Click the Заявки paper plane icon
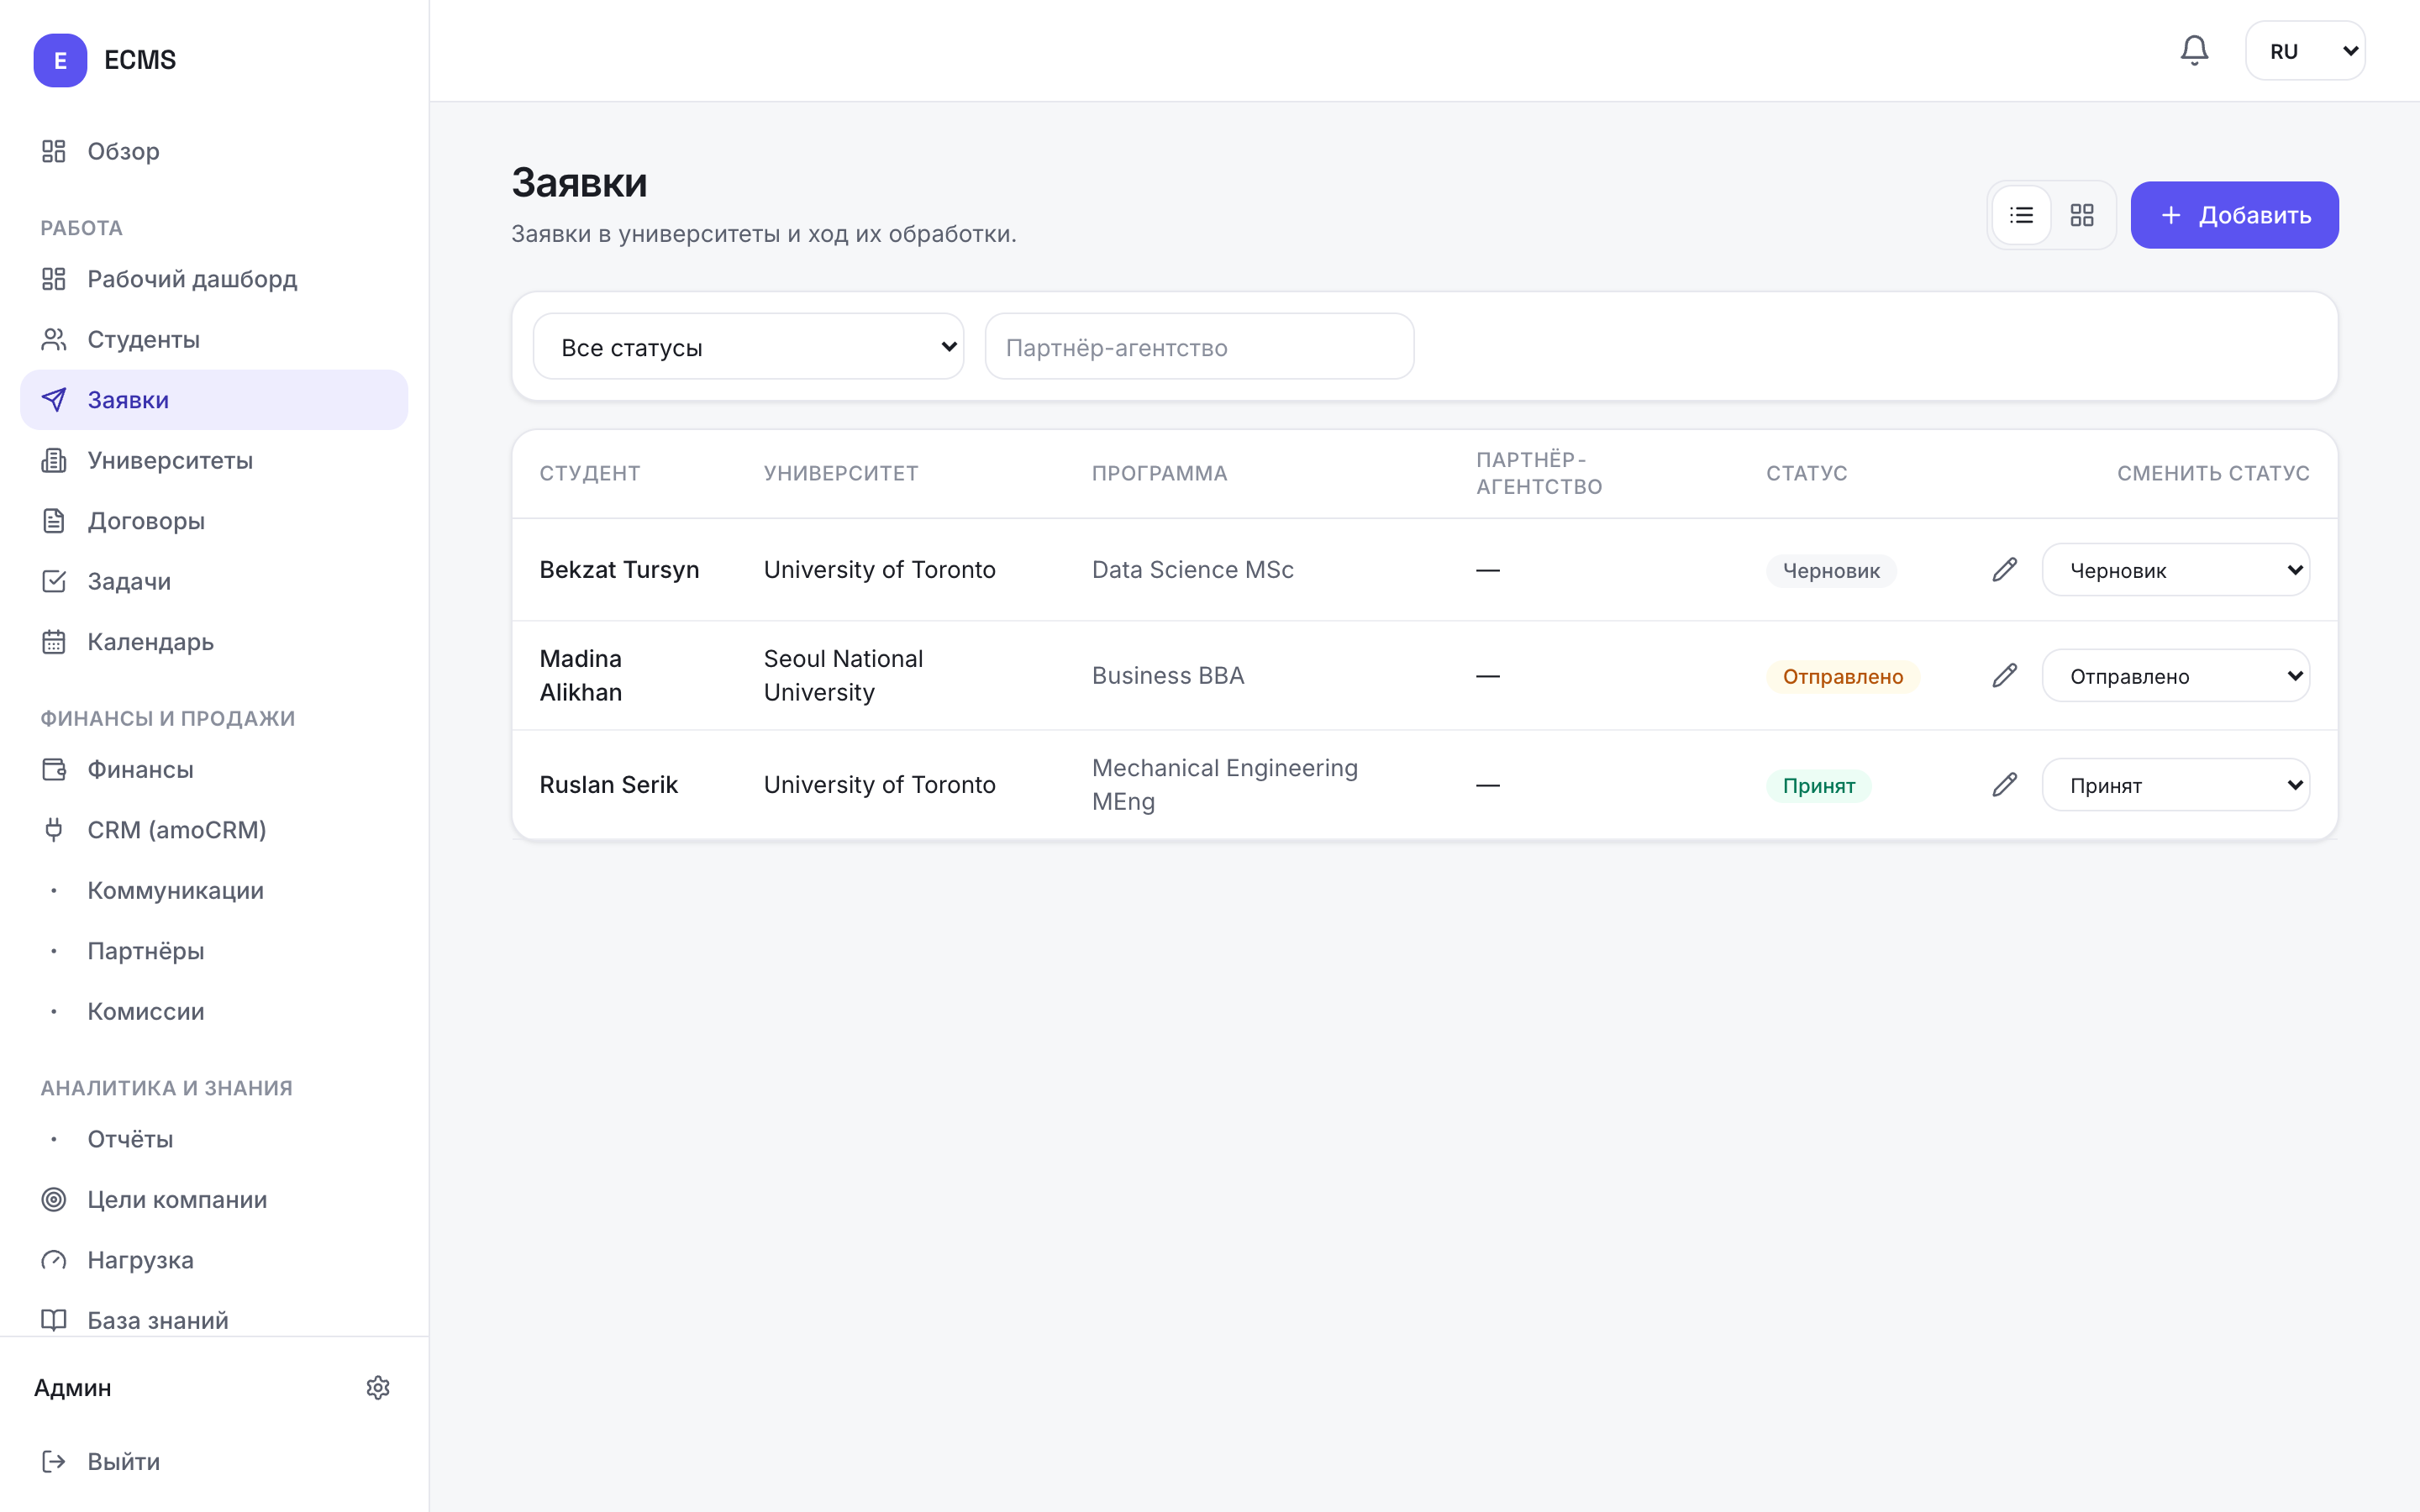 click(54, 400)
